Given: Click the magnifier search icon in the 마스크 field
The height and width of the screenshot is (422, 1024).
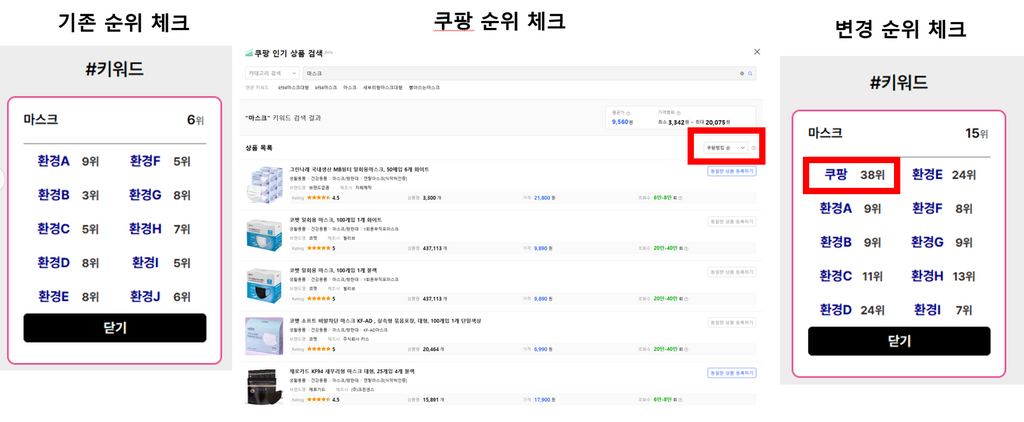Looking at the screenshot, I should coord(750,74).
